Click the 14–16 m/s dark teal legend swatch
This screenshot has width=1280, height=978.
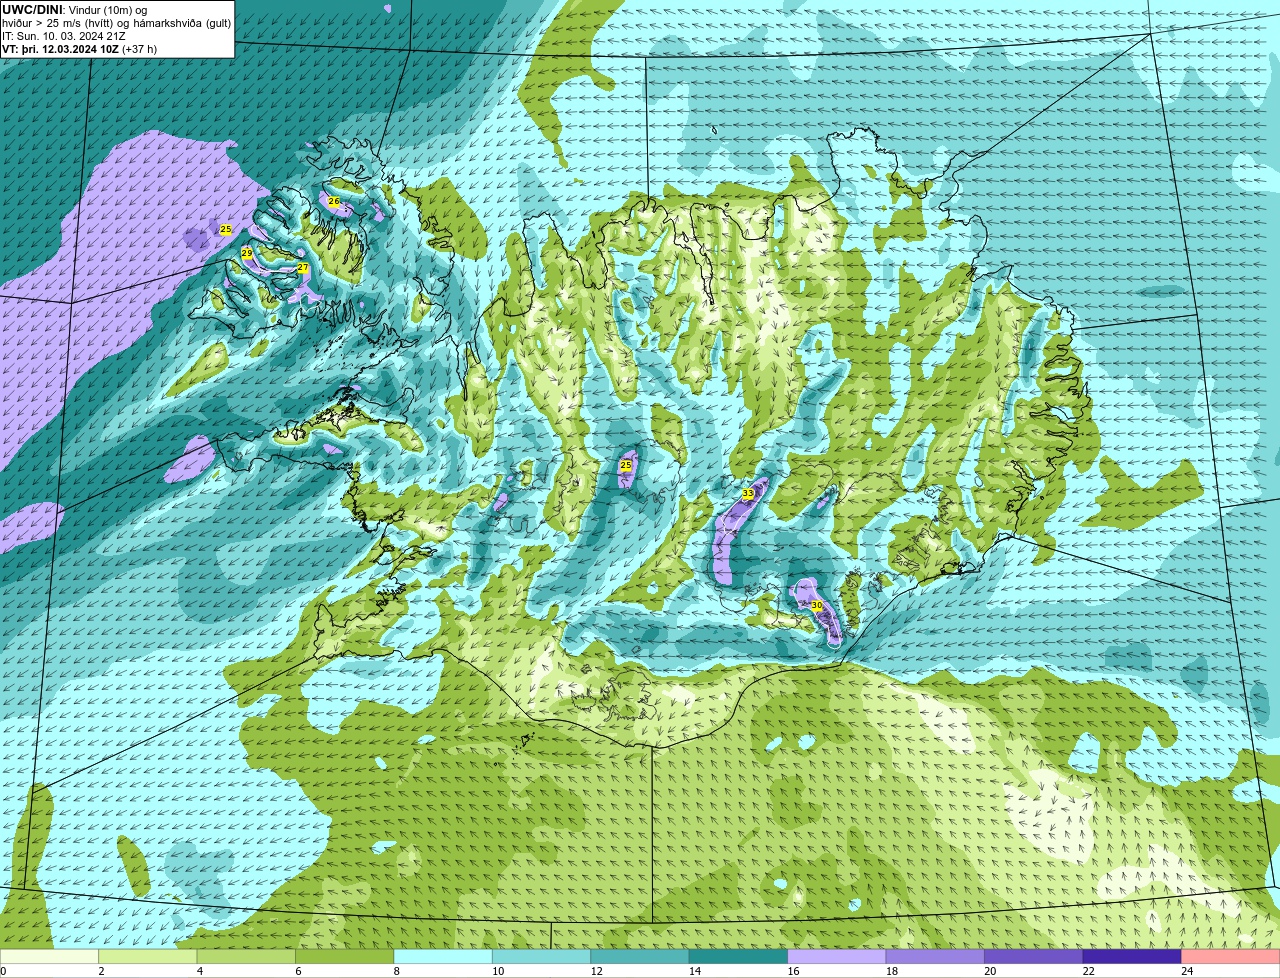(x=739, y=956)
